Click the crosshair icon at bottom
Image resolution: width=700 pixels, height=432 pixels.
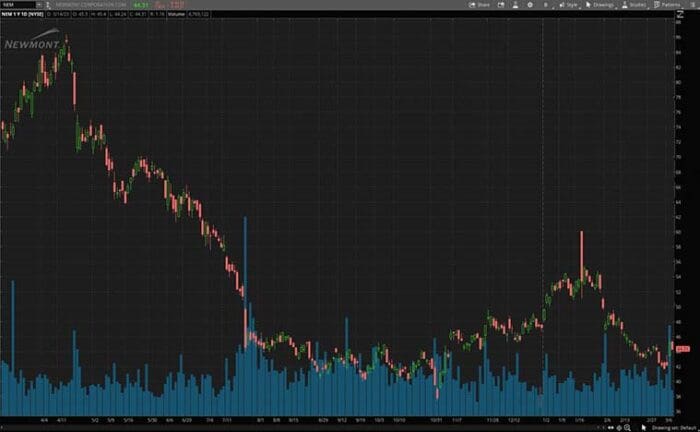[619, 428]
